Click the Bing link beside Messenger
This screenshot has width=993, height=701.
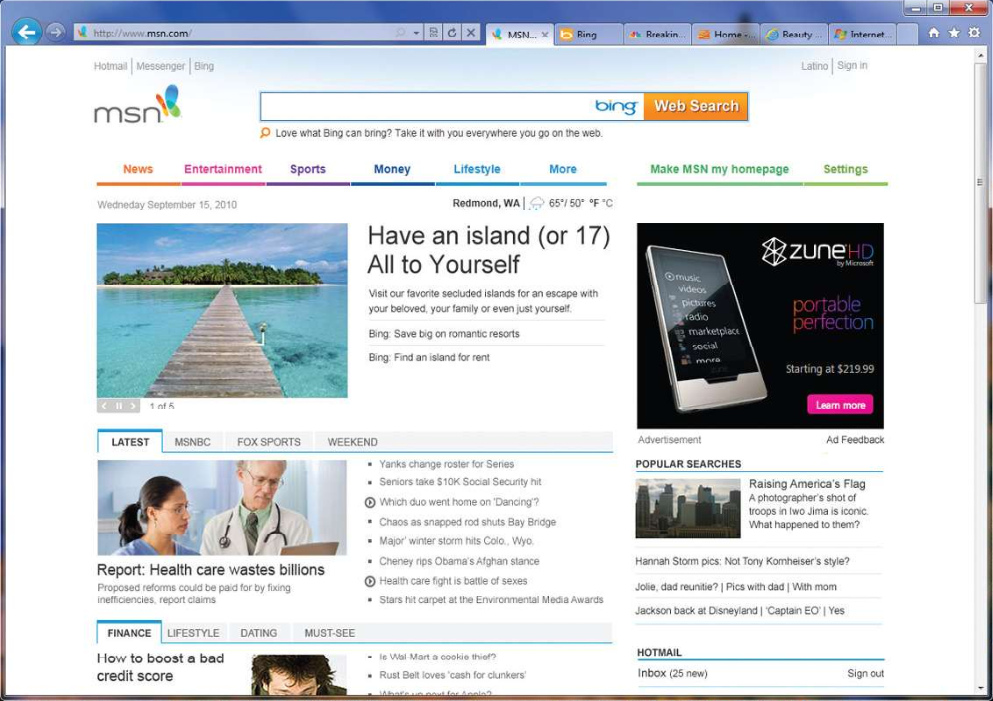[204, 66]
